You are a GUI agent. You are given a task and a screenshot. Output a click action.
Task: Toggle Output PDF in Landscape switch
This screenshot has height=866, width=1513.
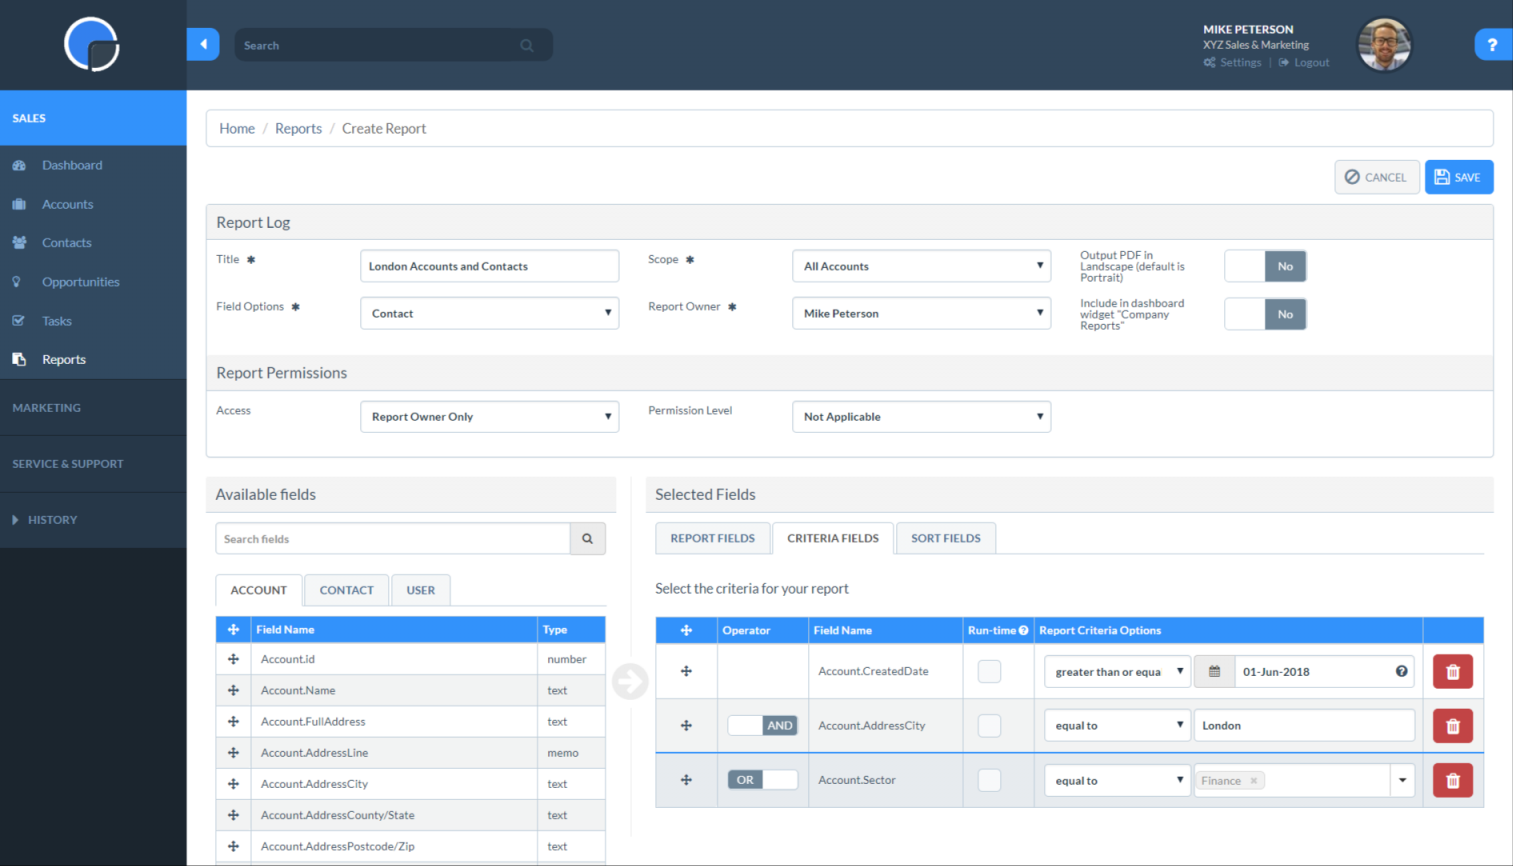point(1265,266)
